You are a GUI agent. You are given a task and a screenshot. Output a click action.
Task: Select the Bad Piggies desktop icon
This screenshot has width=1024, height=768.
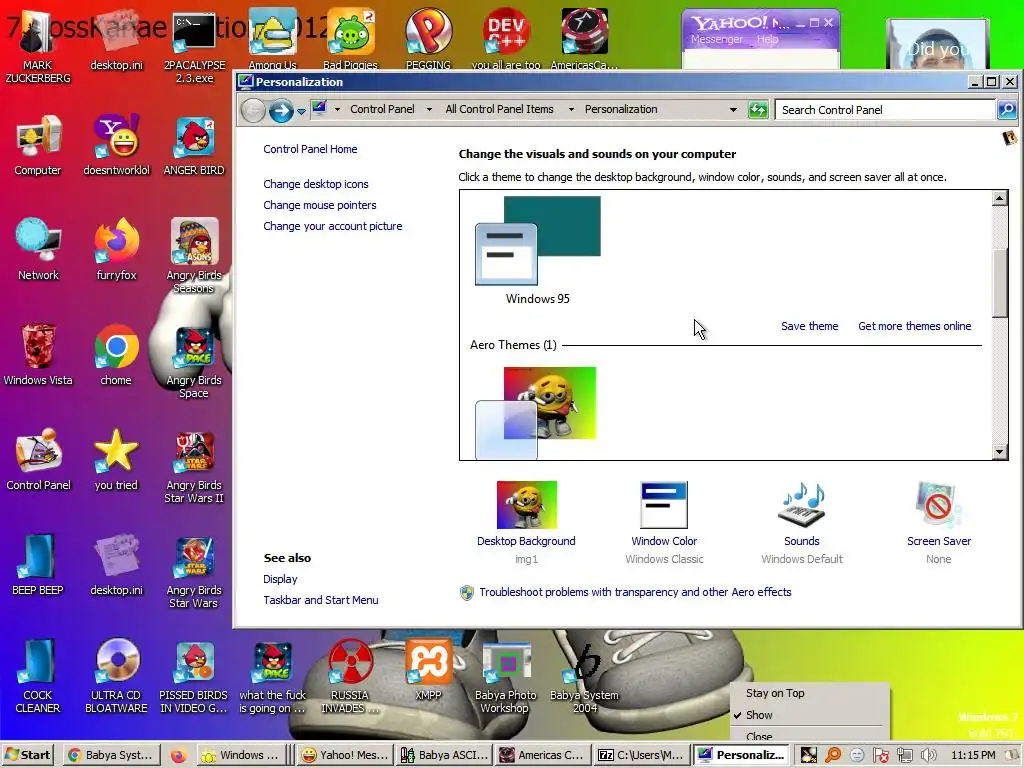click(x=351, y=39)
